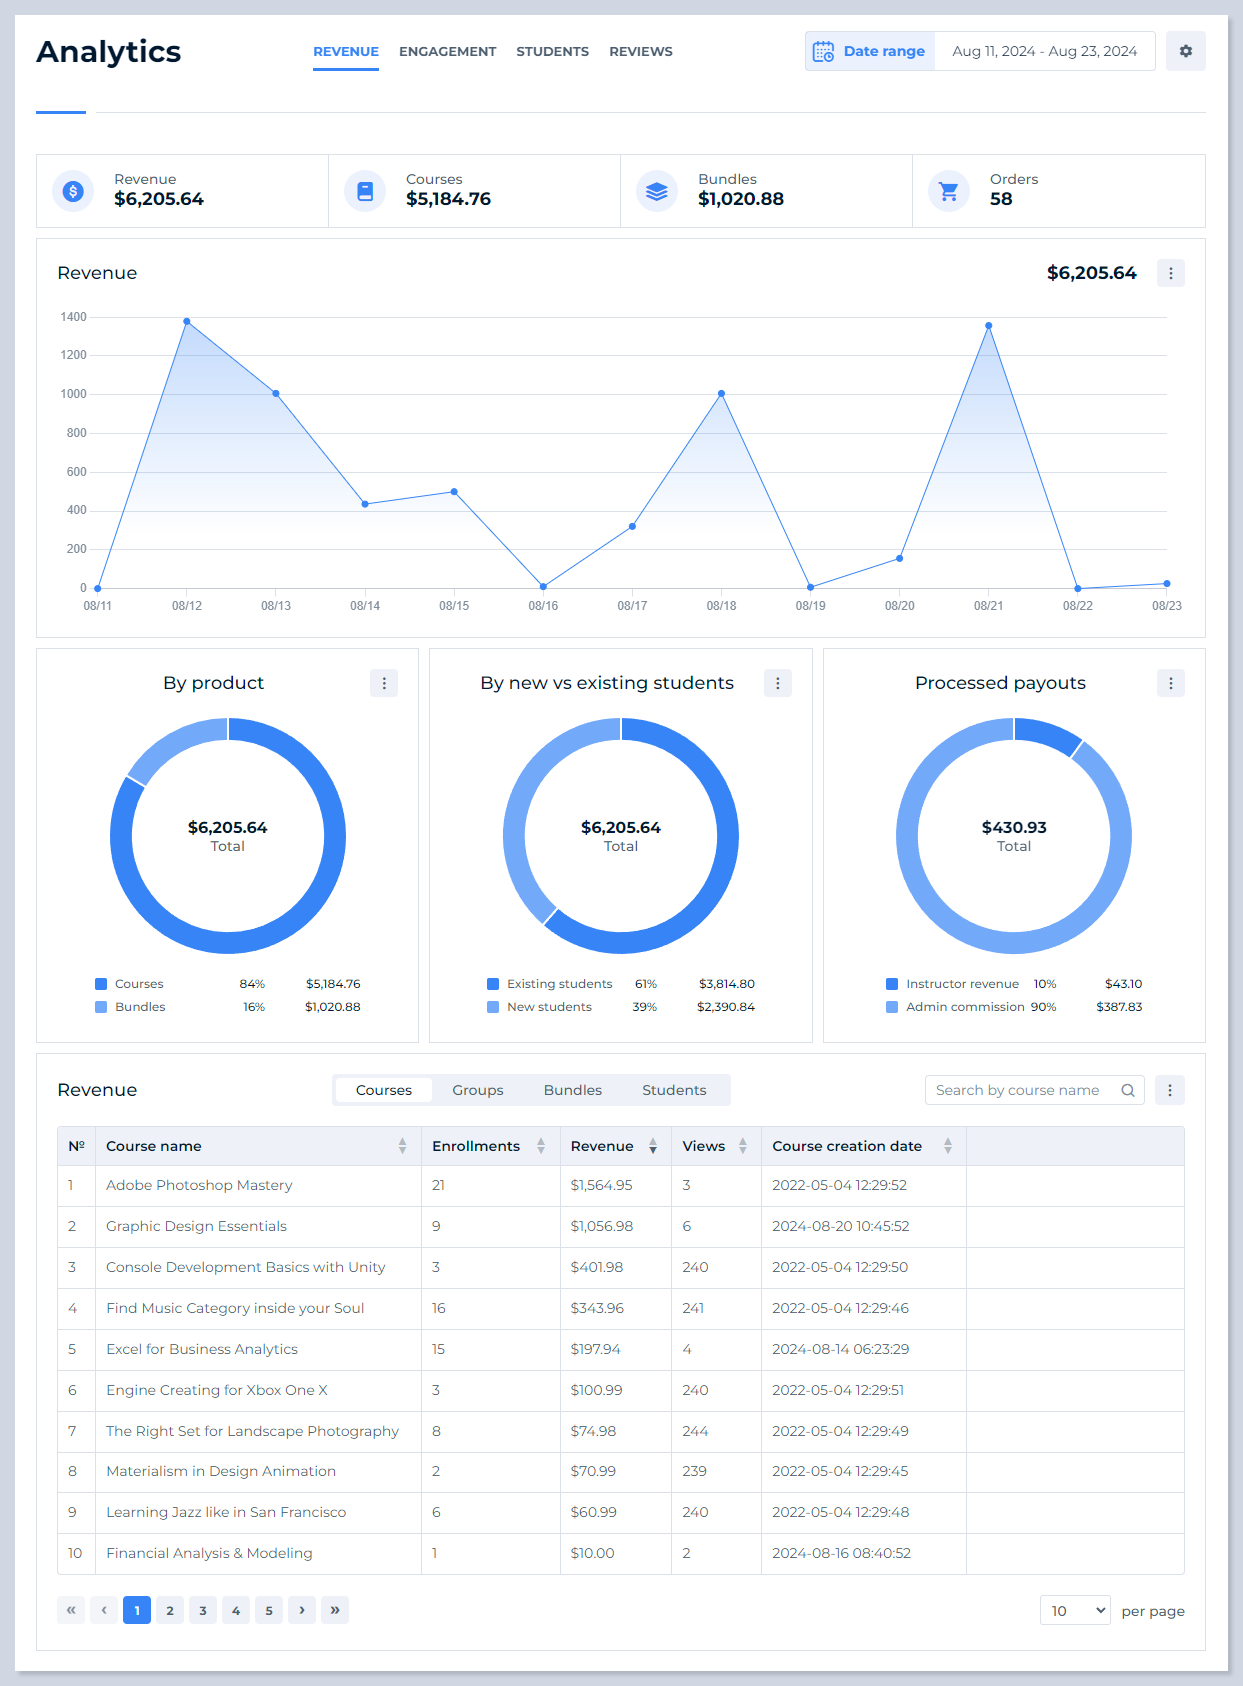Click the Date range calendar icon
This screenshot has height=1686, width=1243.
pyautogui.click(x=823, y=51)
